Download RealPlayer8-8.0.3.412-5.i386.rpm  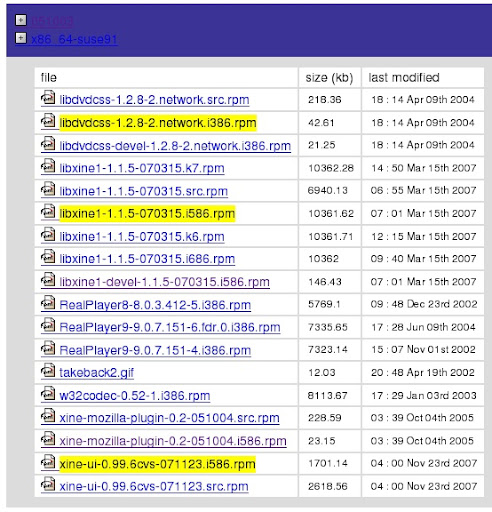pos(155,305)
